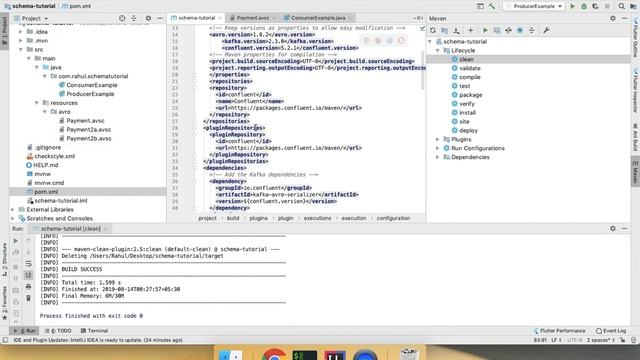Add Maven project with plus icon
This screenshot has height=360, width=640.
tap(470, 30)
